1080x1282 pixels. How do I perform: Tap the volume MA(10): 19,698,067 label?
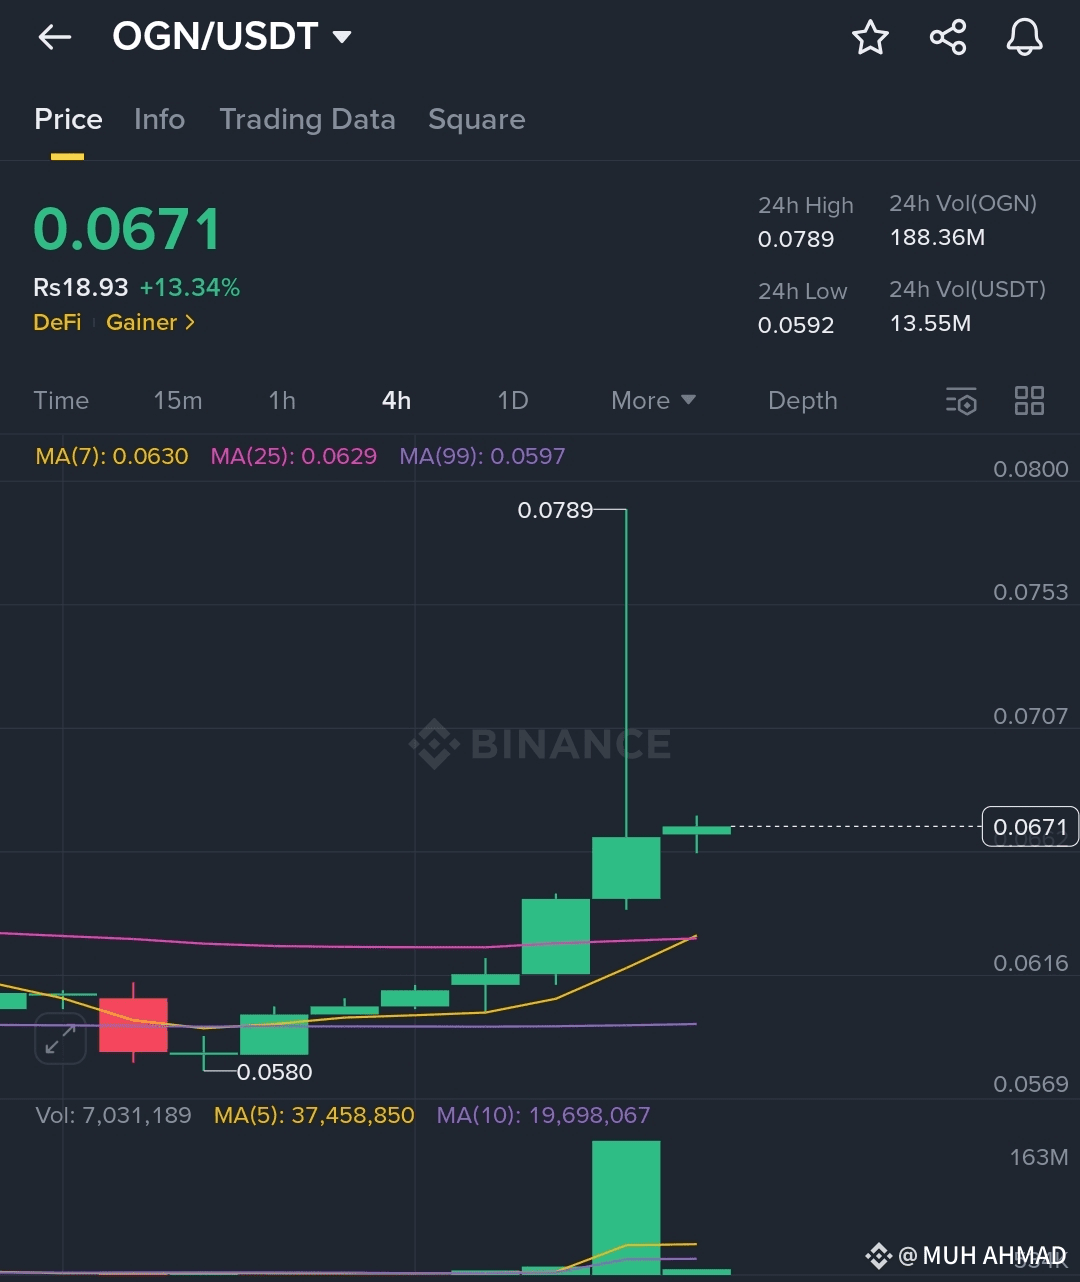543,1115
